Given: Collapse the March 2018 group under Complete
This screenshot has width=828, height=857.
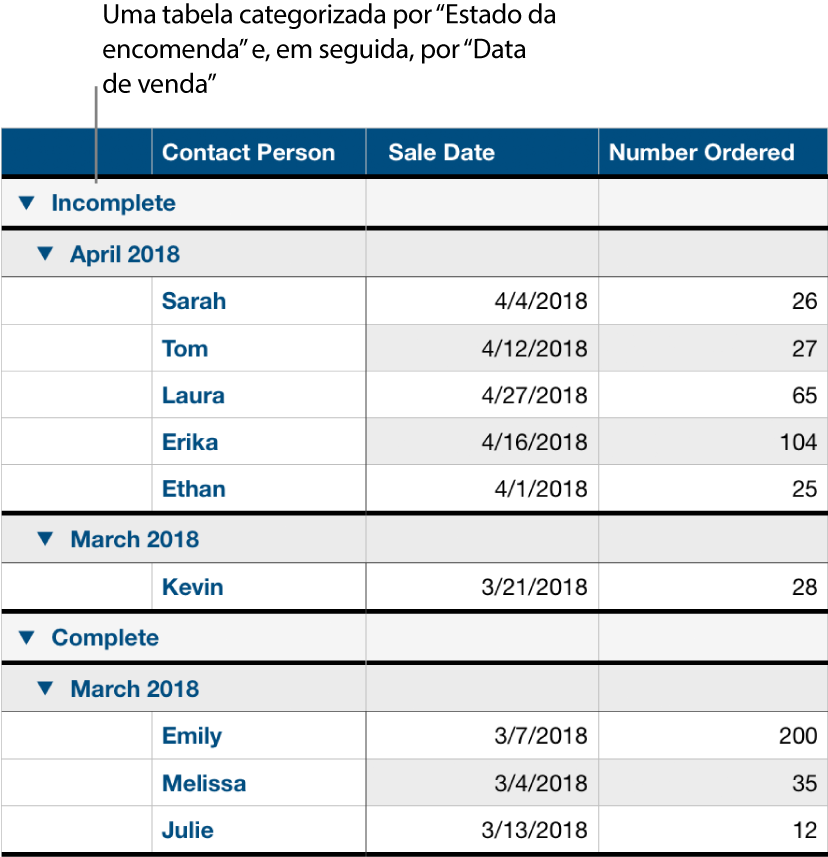Looking at the screenshot, I should [44, 688].
